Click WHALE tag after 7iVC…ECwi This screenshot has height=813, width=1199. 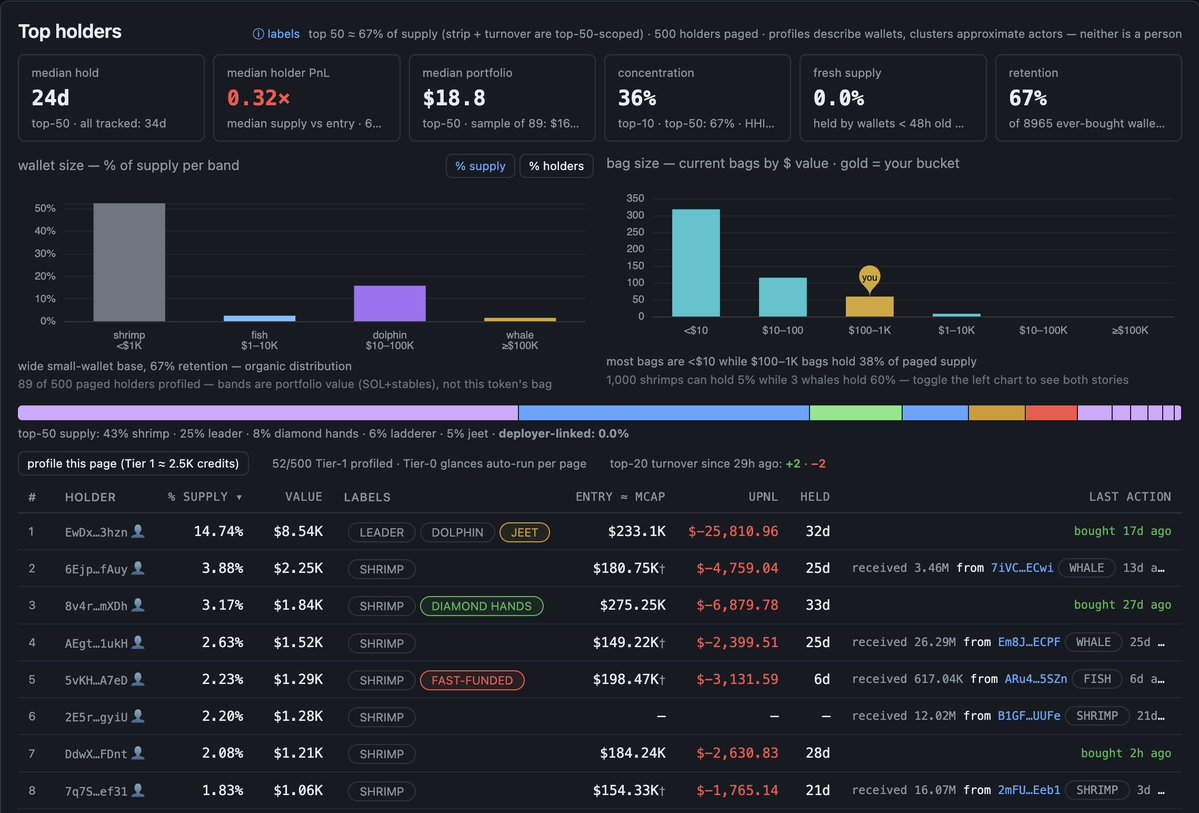pos(1087,567)
